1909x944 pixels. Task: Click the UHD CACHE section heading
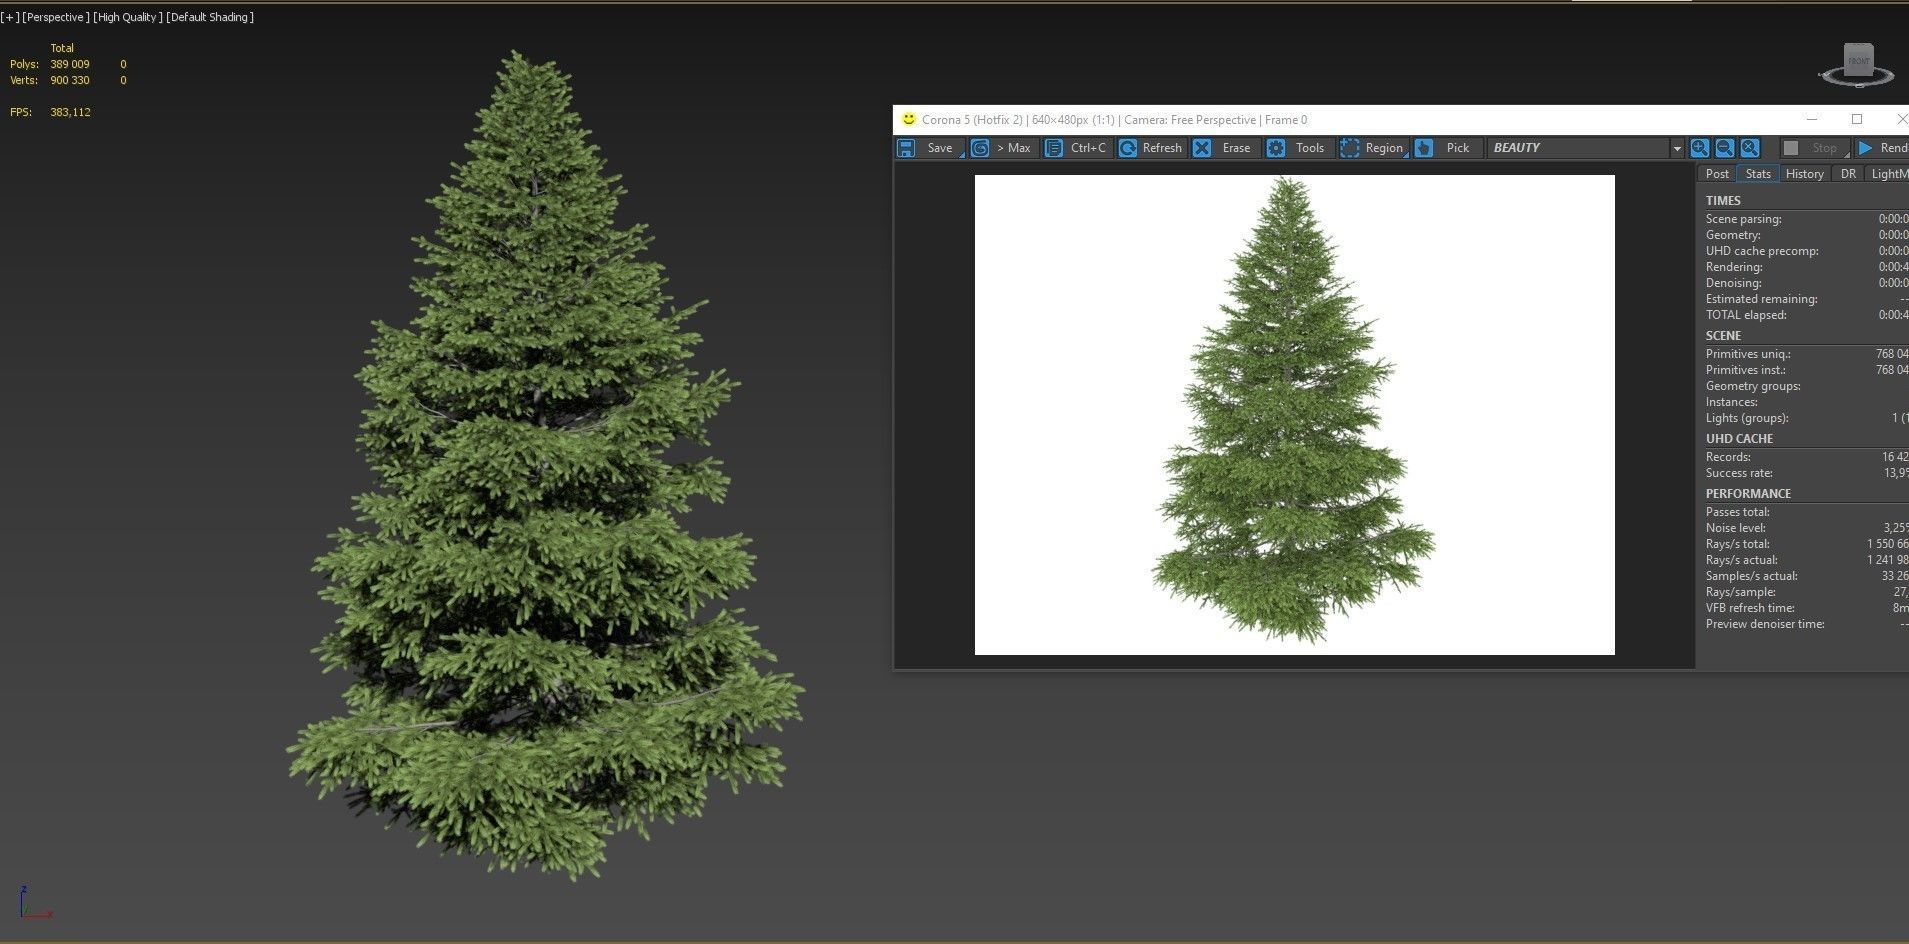click(1739, 439)
